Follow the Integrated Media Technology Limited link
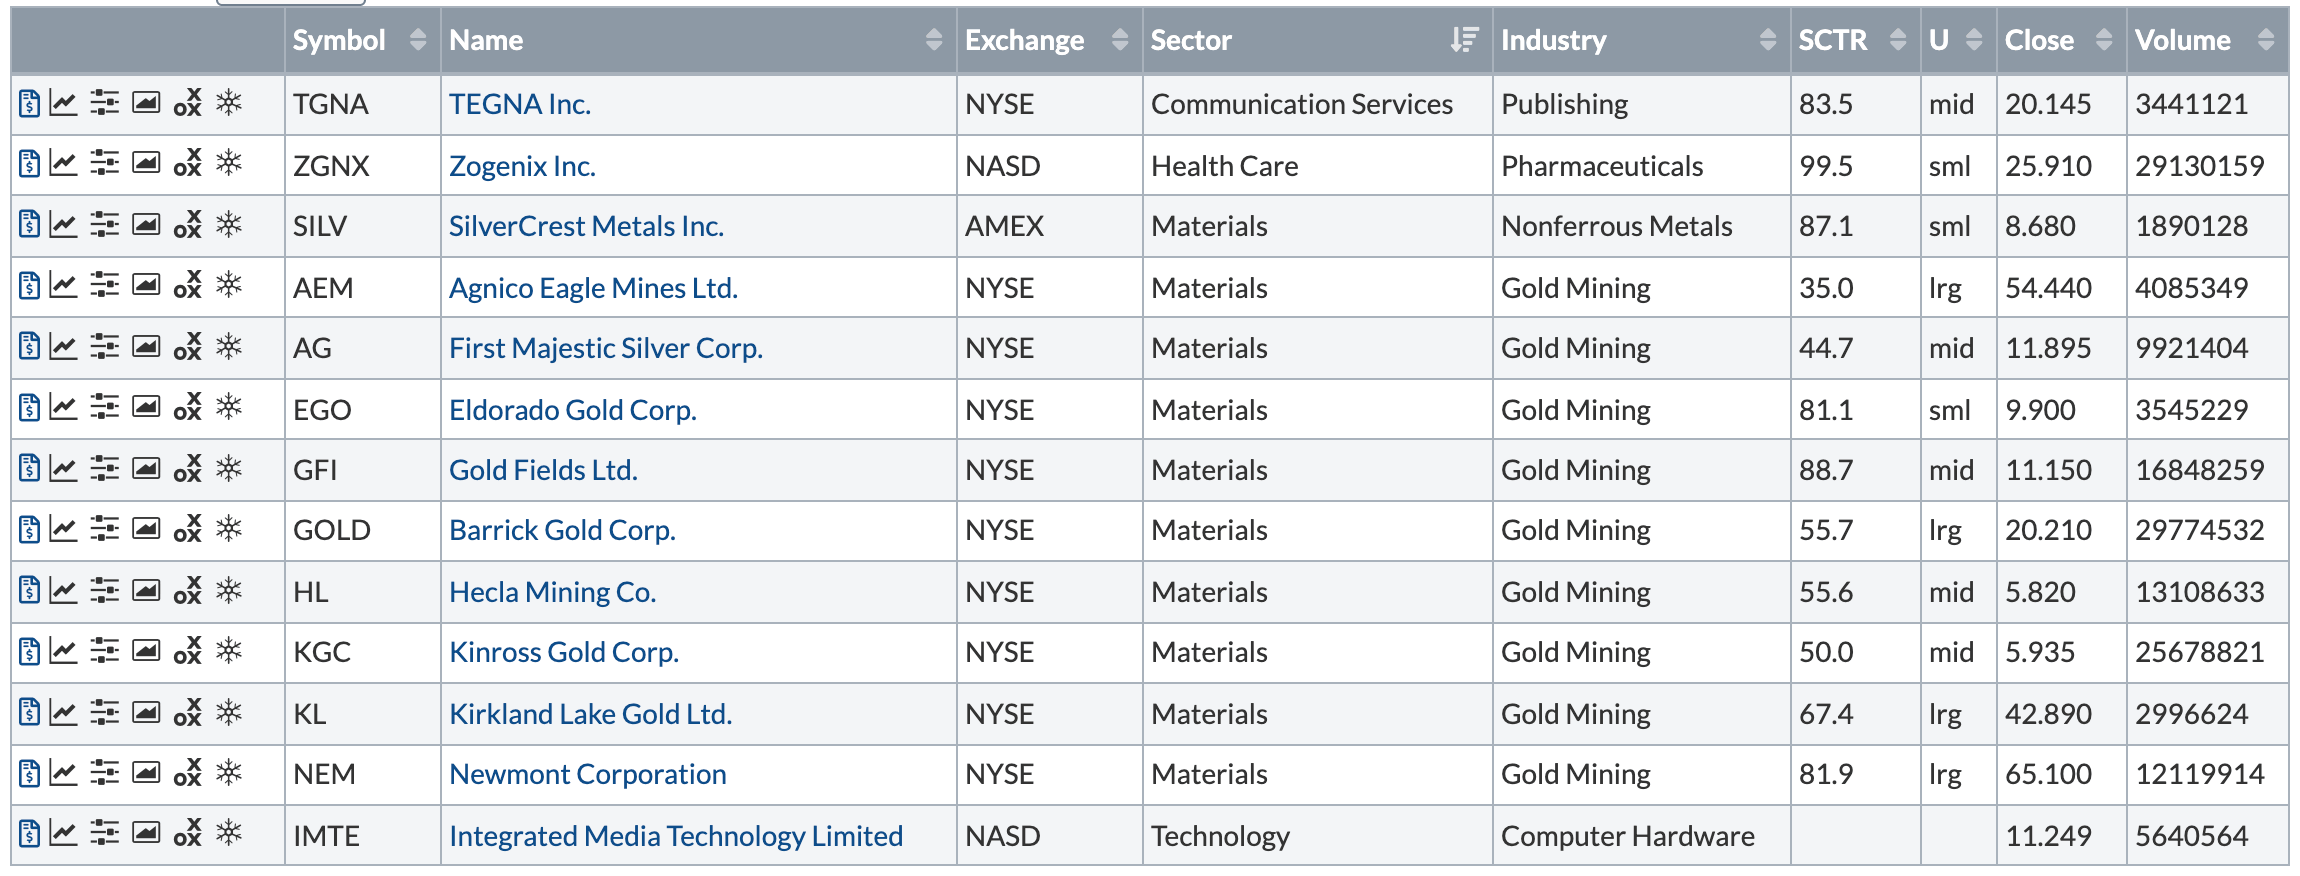 coord(675,836)
